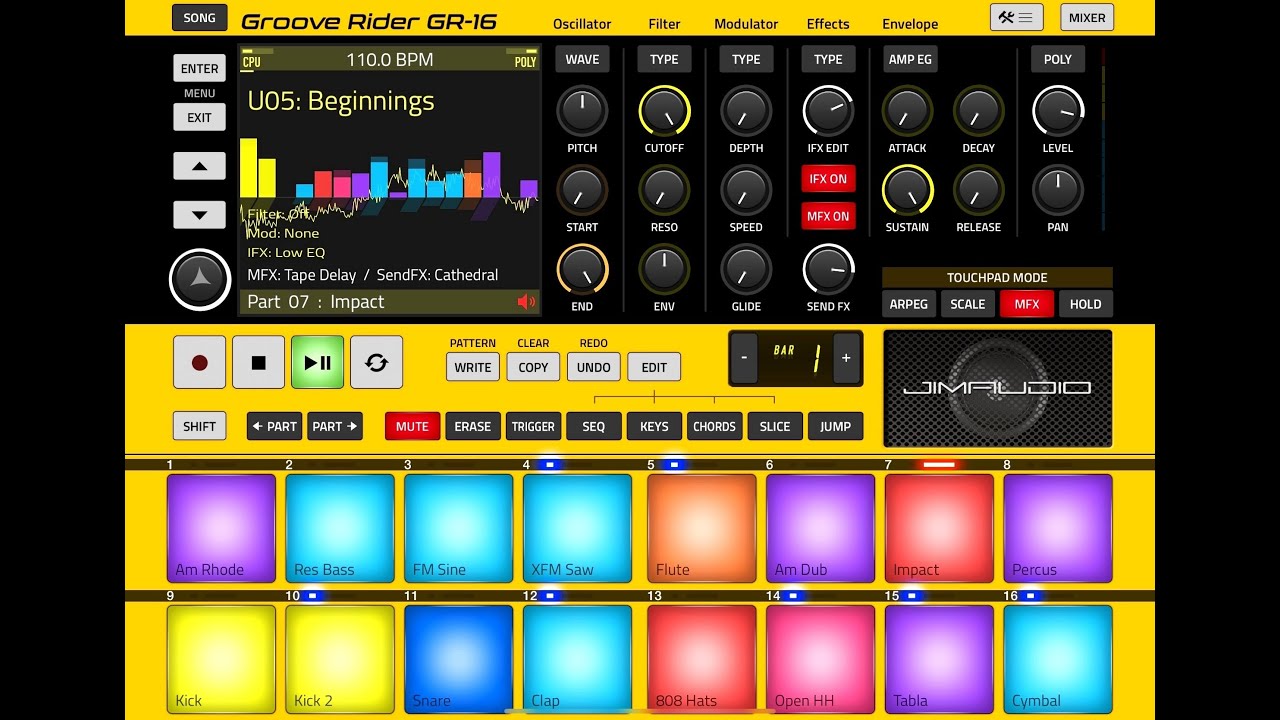Switch to KEYS mode

654,426
